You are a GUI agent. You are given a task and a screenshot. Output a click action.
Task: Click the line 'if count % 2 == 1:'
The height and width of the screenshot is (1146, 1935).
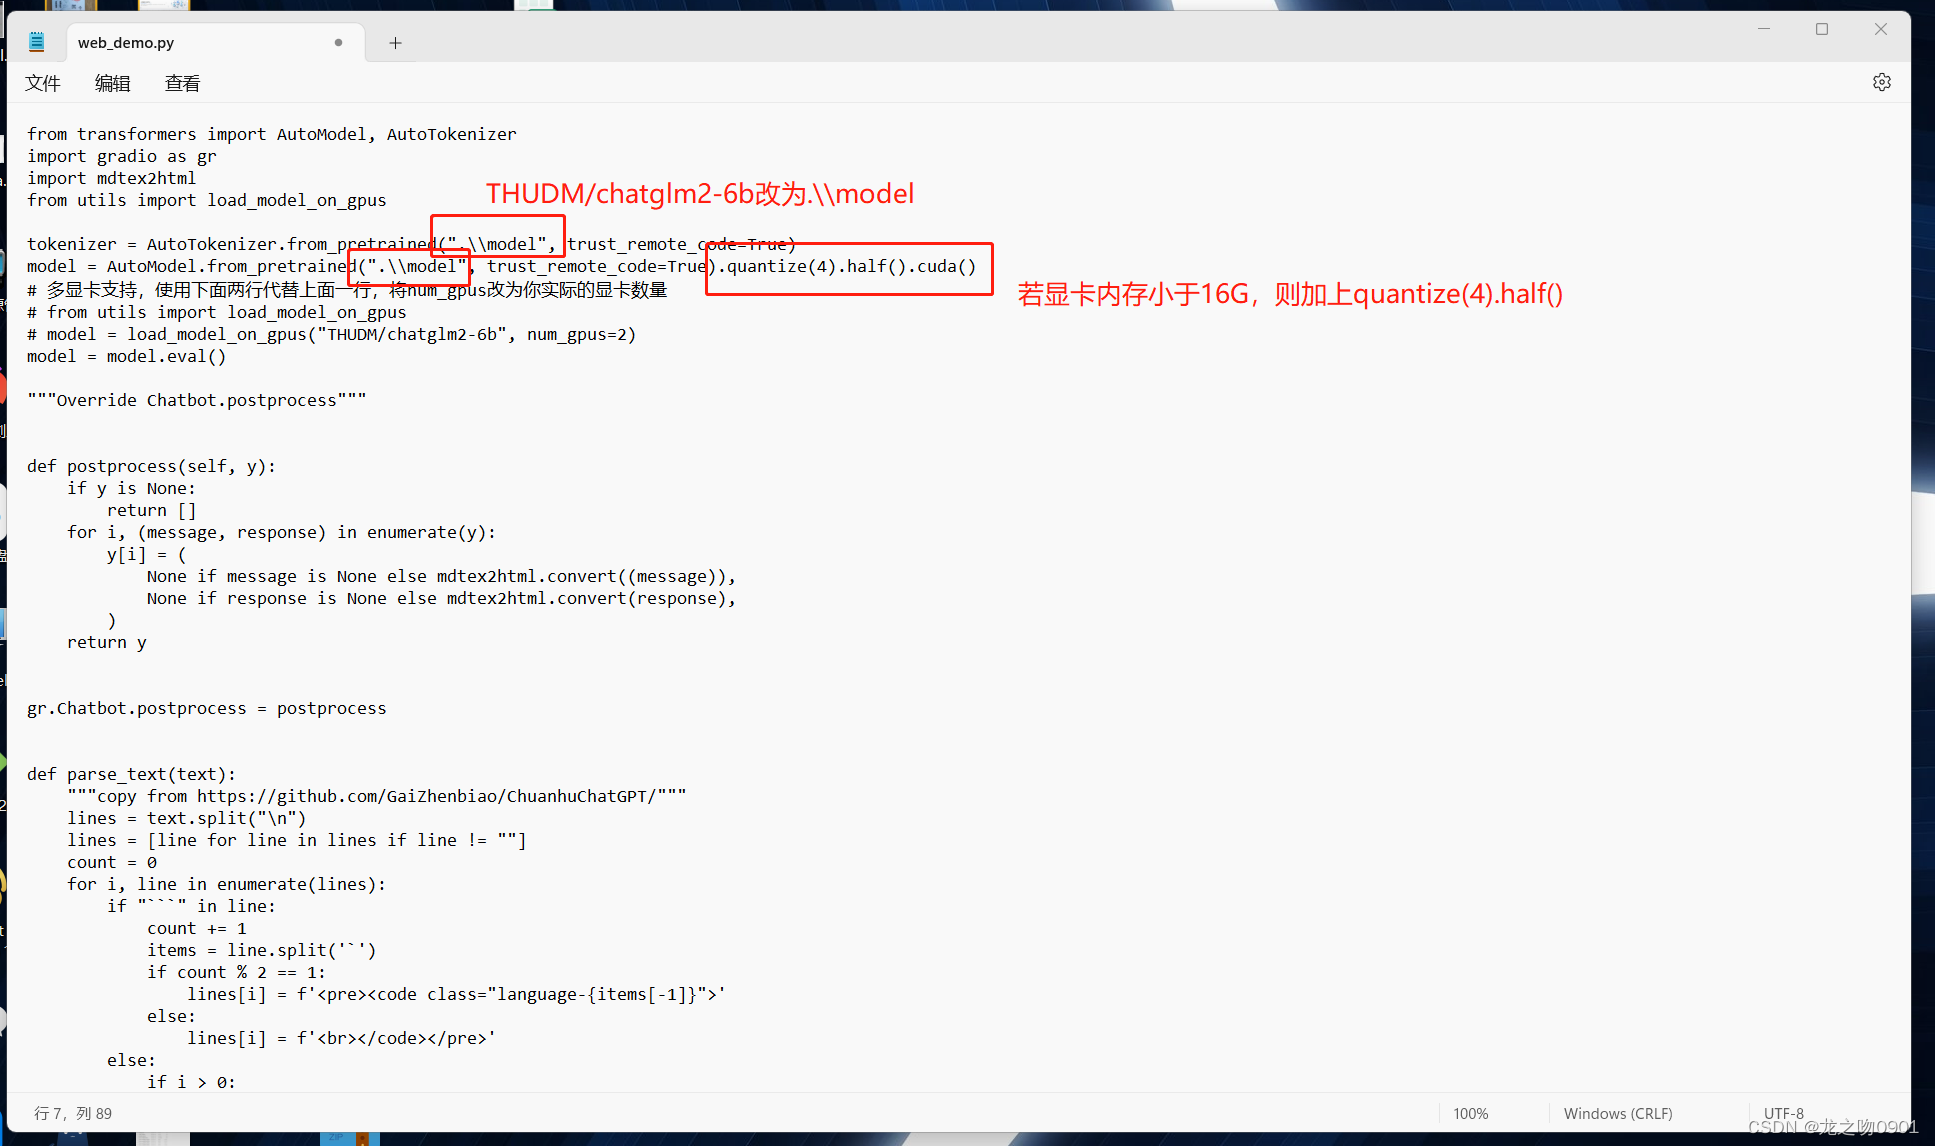coord(236,972)
